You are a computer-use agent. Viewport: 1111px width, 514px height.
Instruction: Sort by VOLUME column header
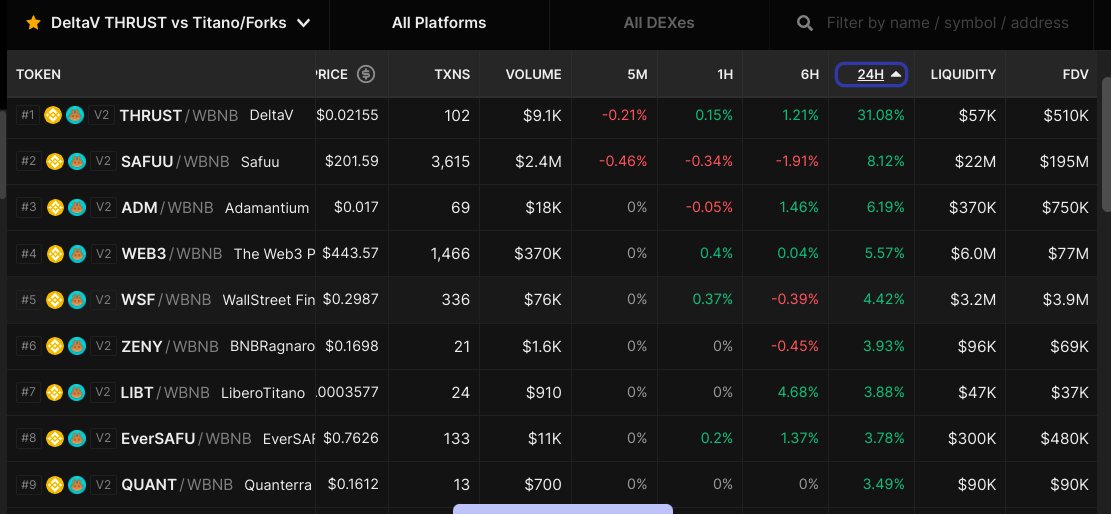(534, 74)
